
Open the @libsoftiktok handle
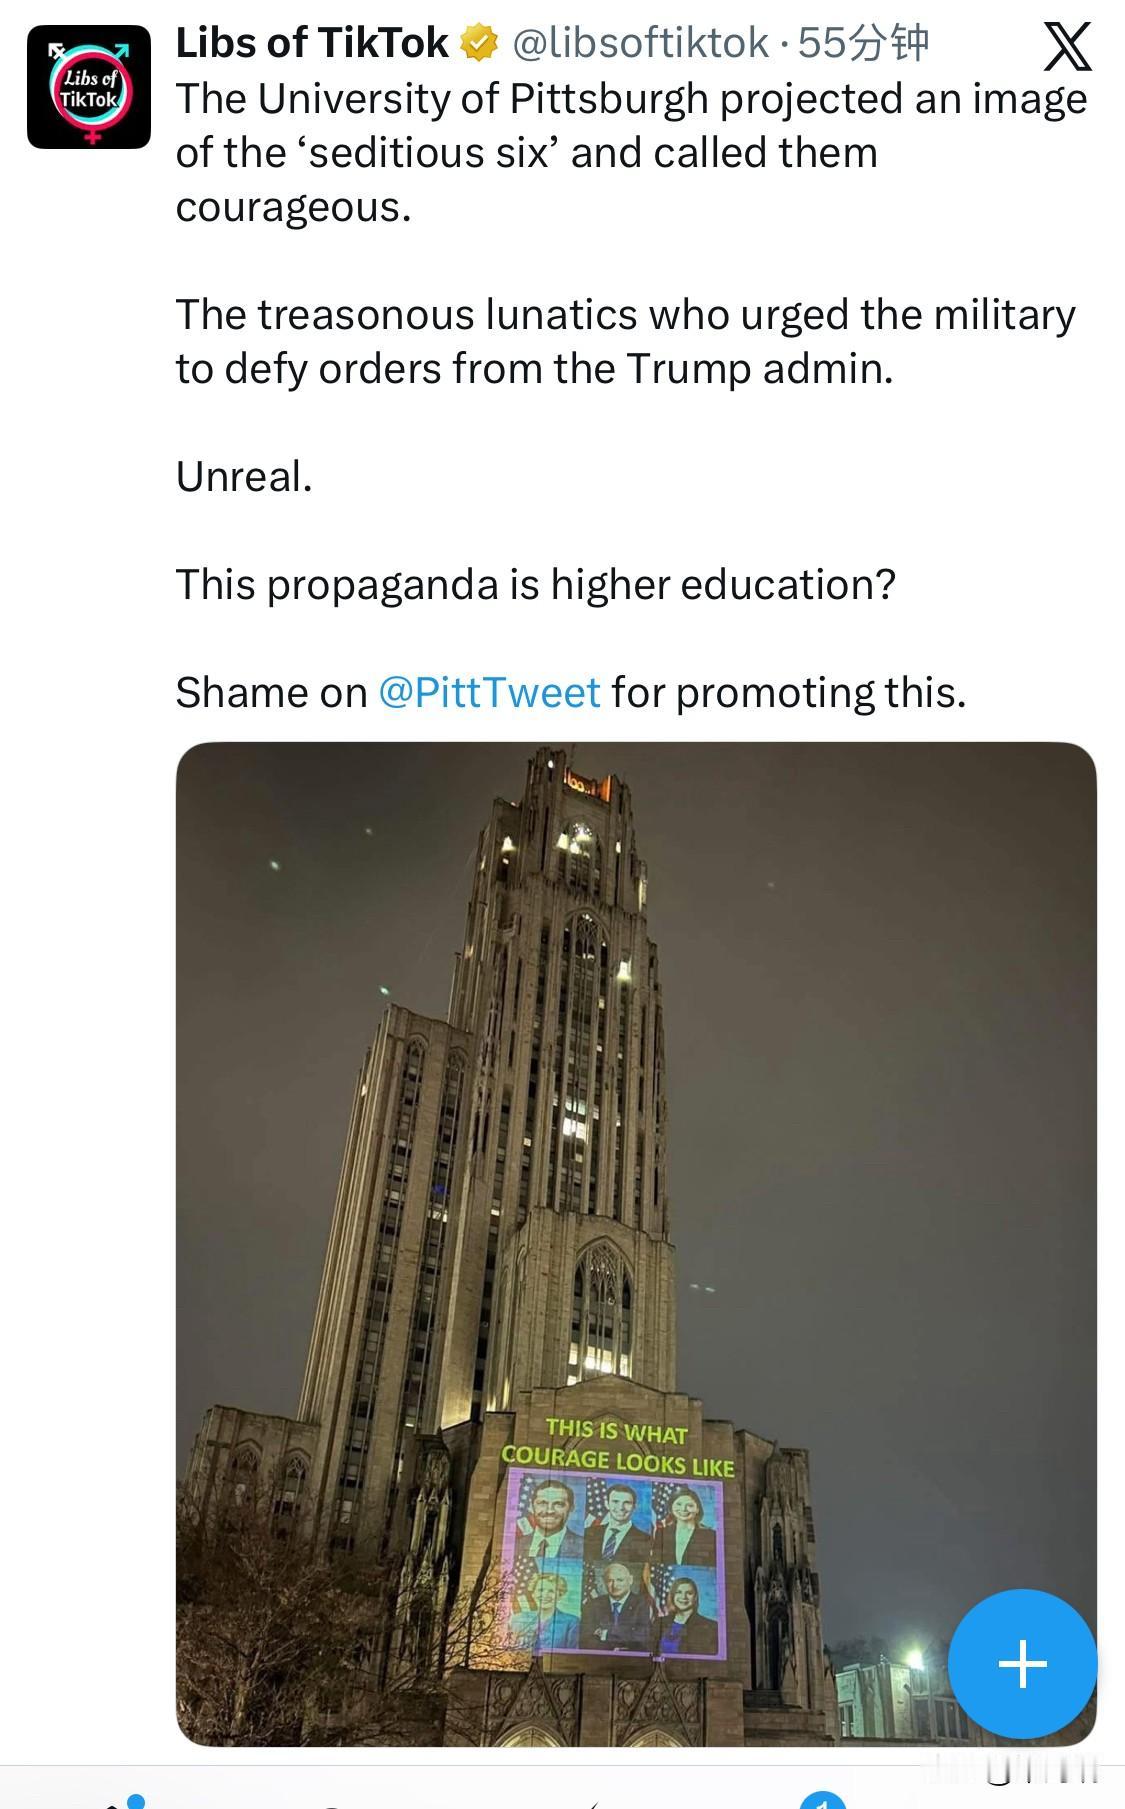click(640, 43)
